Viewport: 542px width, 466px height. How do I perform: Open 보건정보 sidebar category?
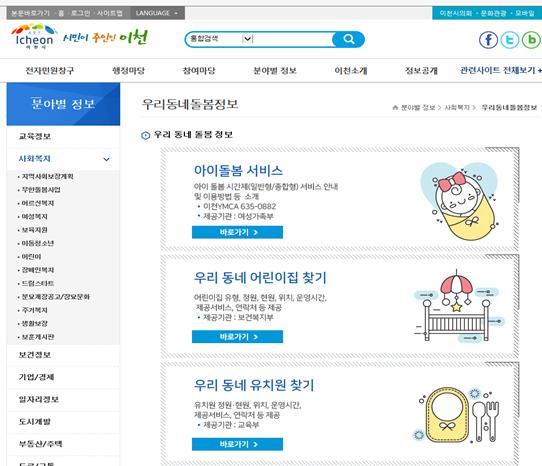[x=35, y=355]
